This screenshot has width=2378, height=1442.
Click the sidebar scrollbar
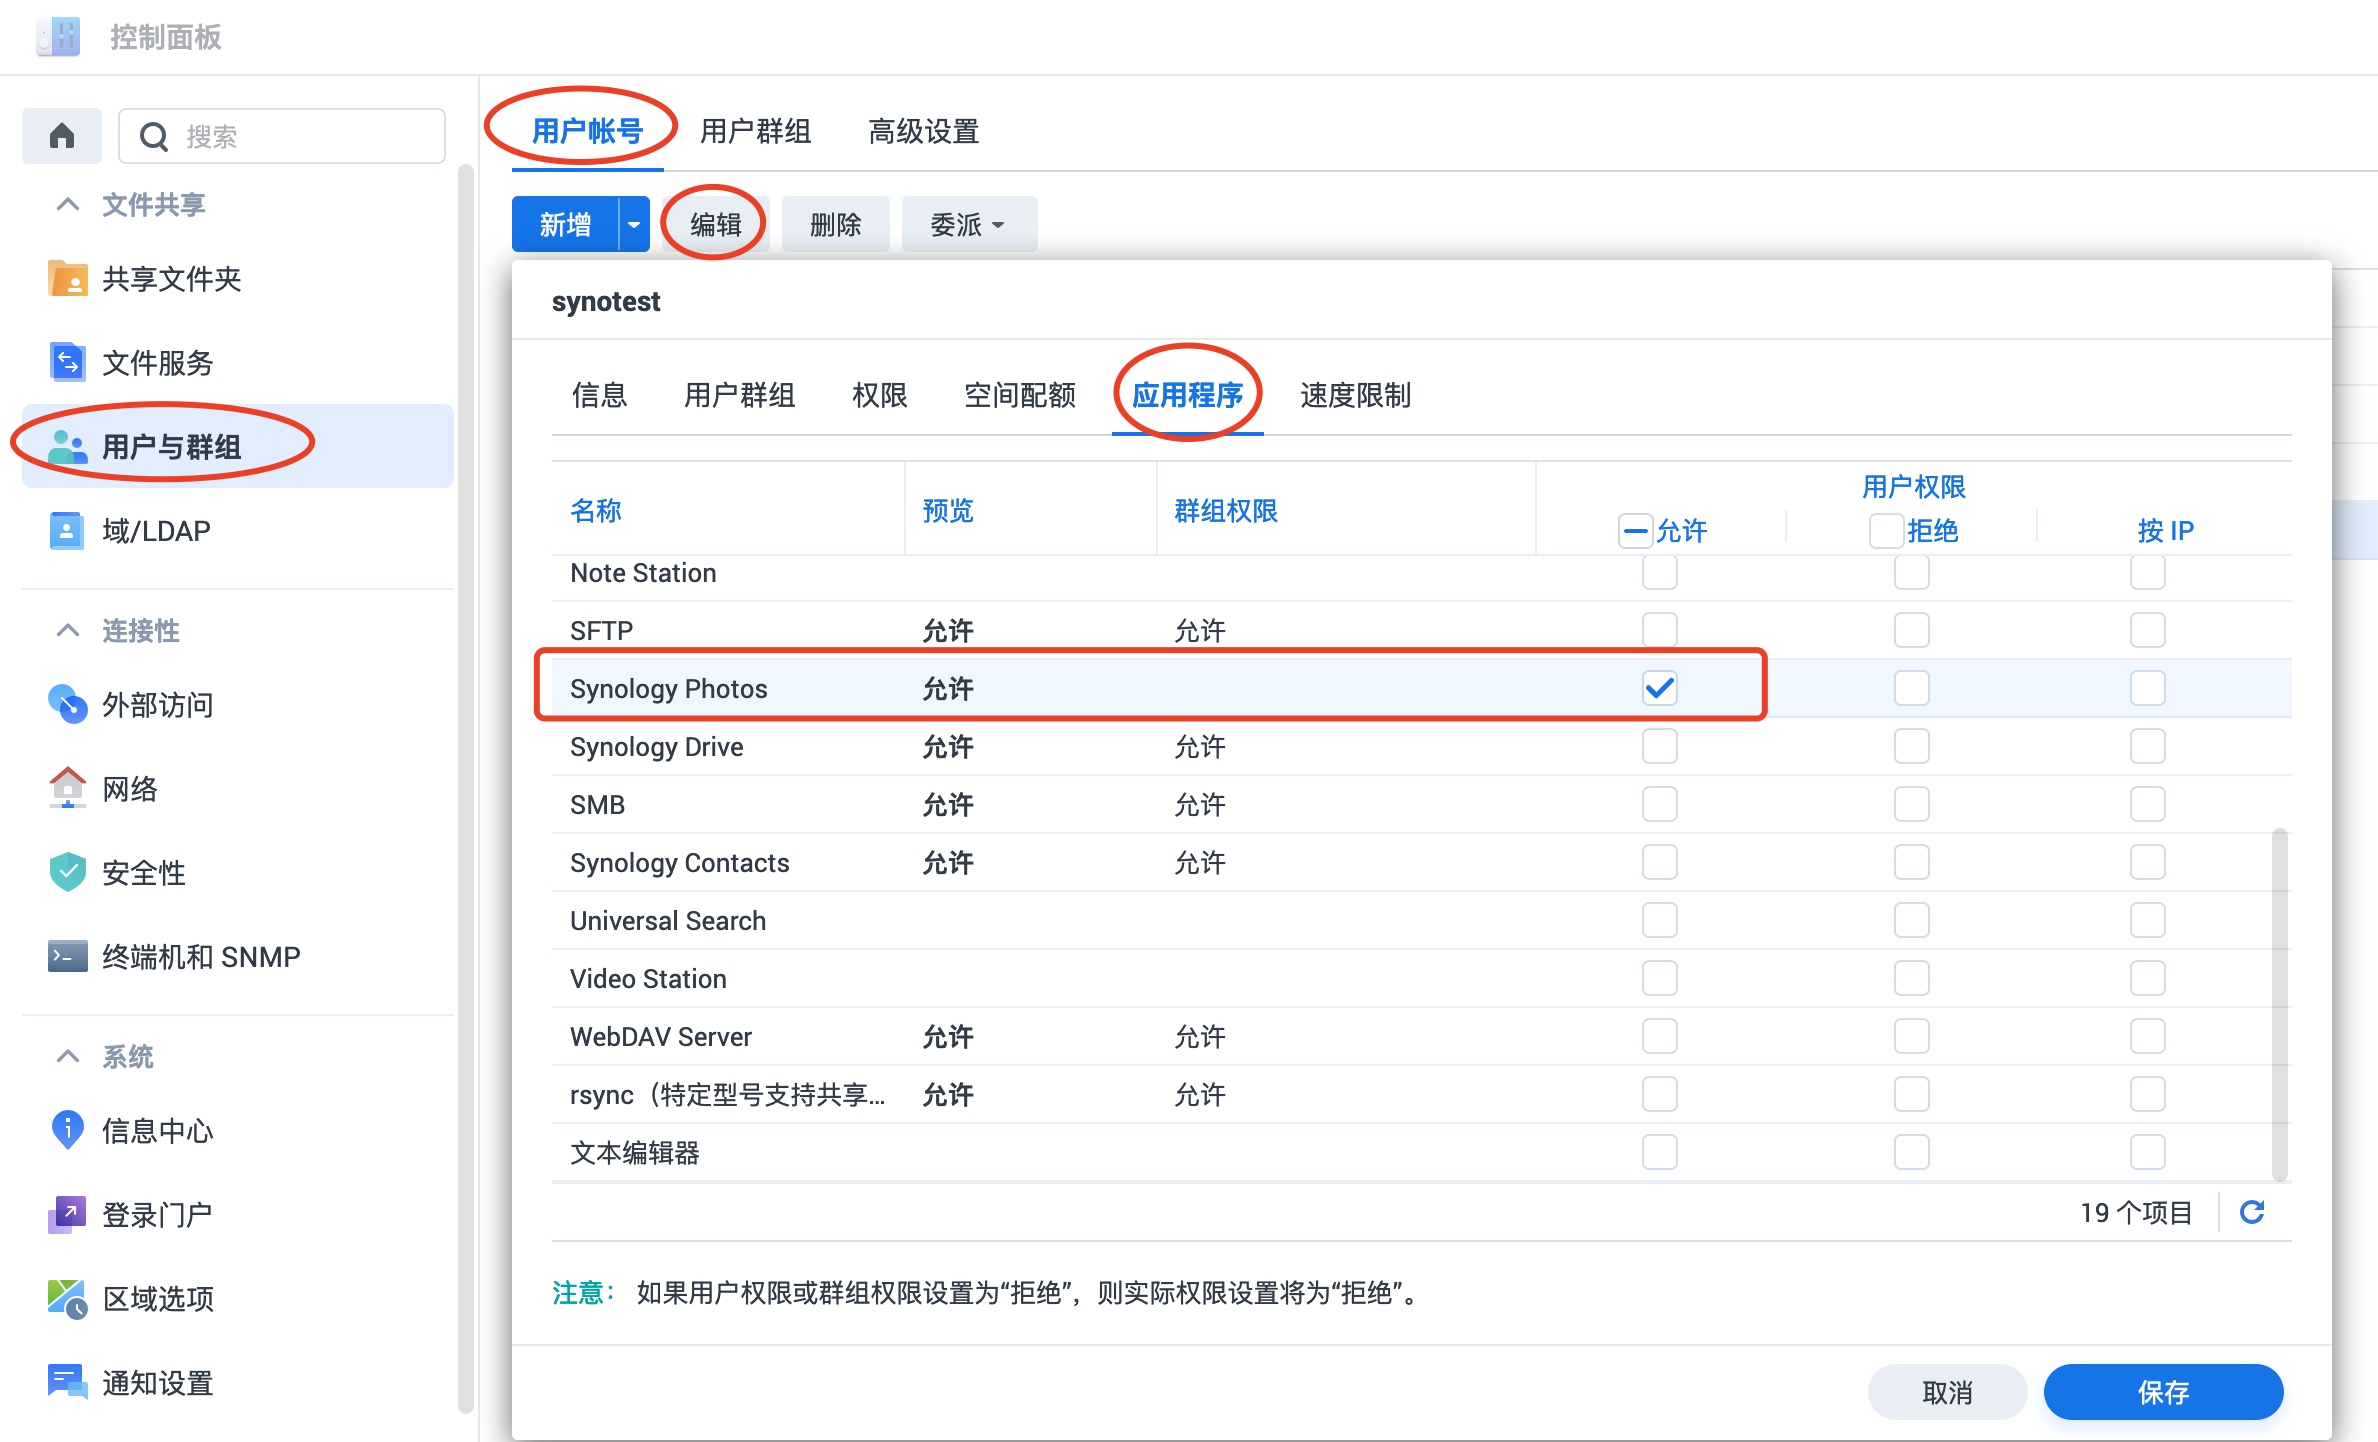click(x=465, y=790)
